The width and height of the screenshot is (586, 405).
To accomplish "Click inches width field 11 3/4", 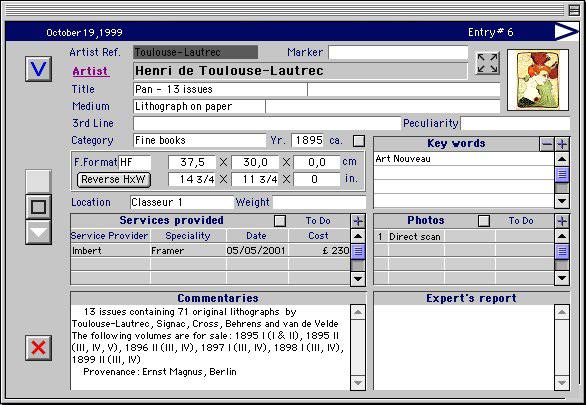I will 255,179.
